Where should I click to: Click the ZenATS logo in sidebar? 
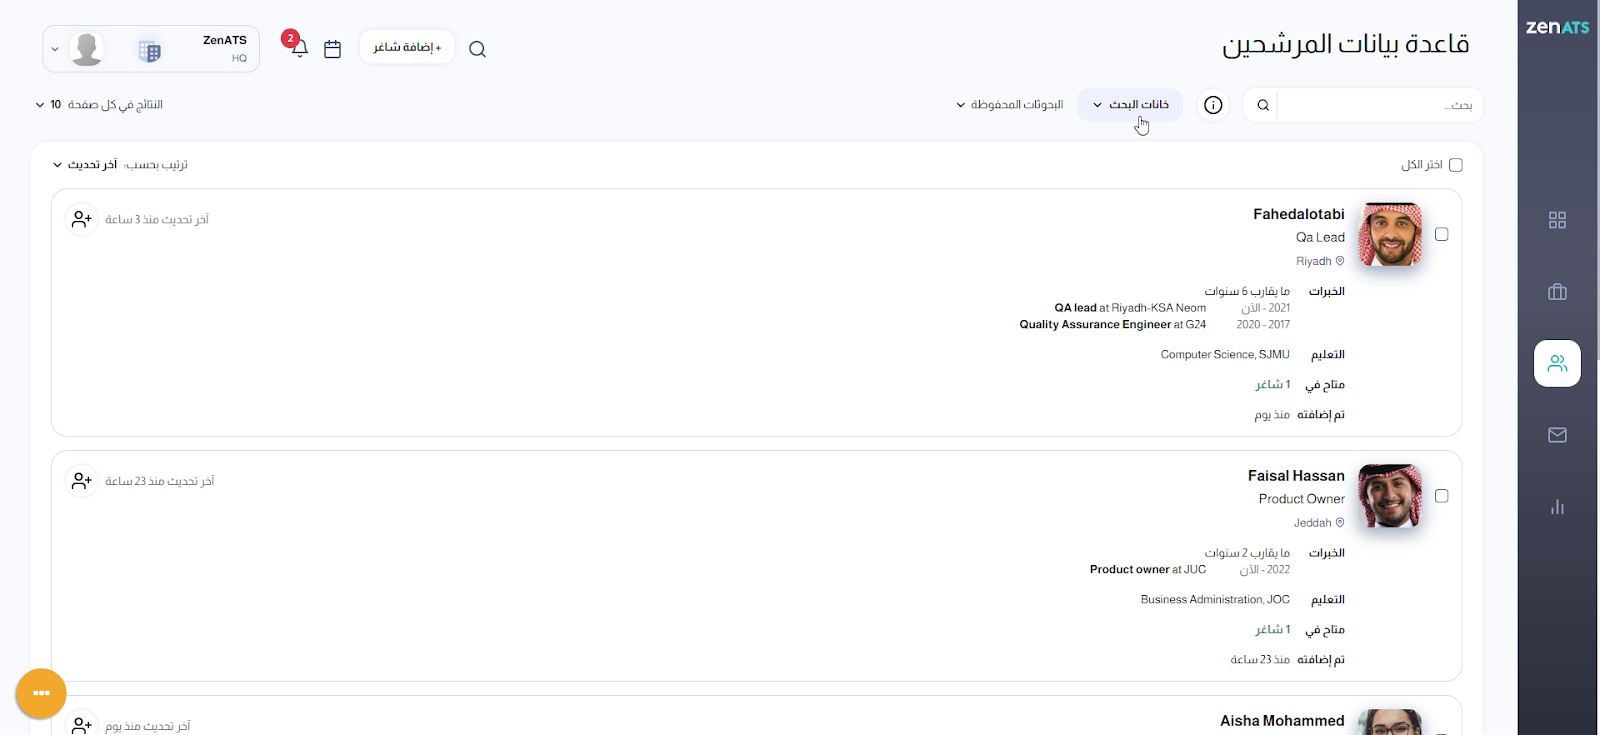[1557, 27]
